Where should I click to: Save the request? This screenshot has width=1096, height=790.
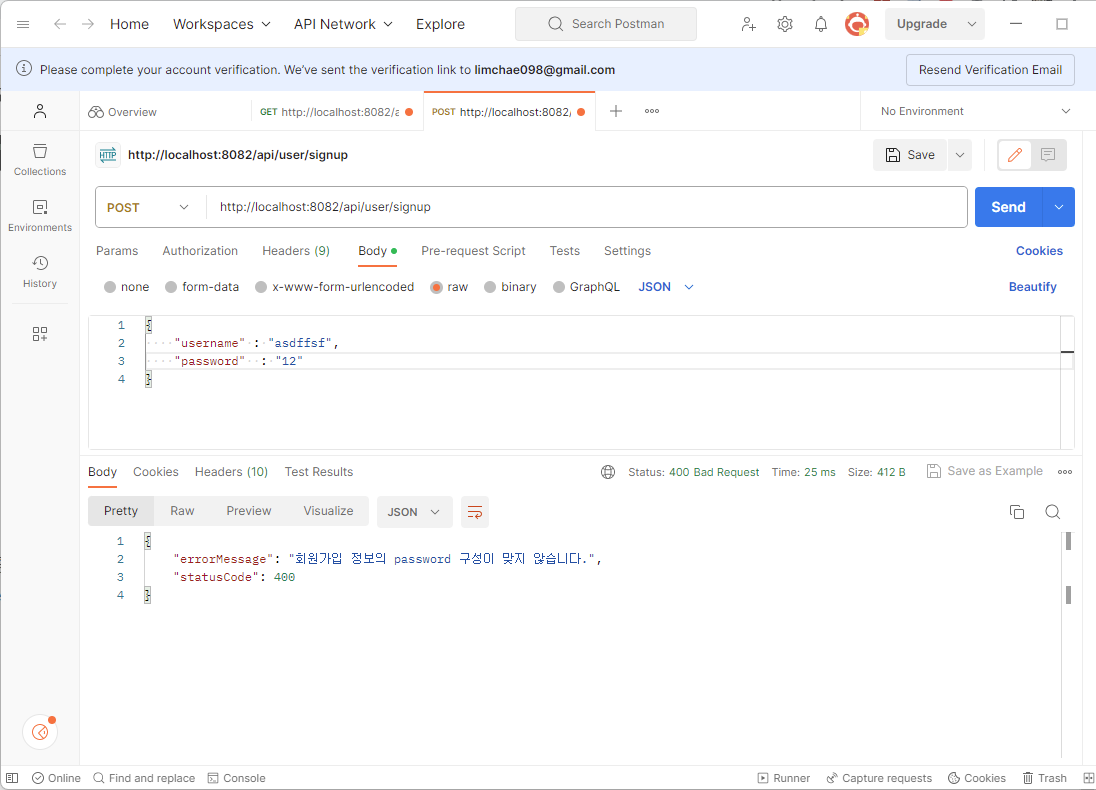pyautogui.click(x=910, y=155)
